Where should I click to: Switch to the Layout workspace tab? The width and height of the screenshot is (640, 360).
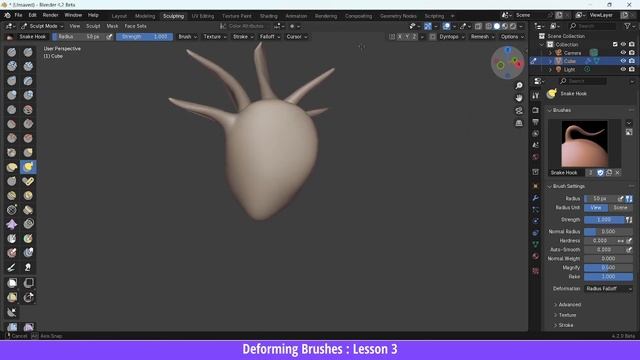(x=119, y=16)
